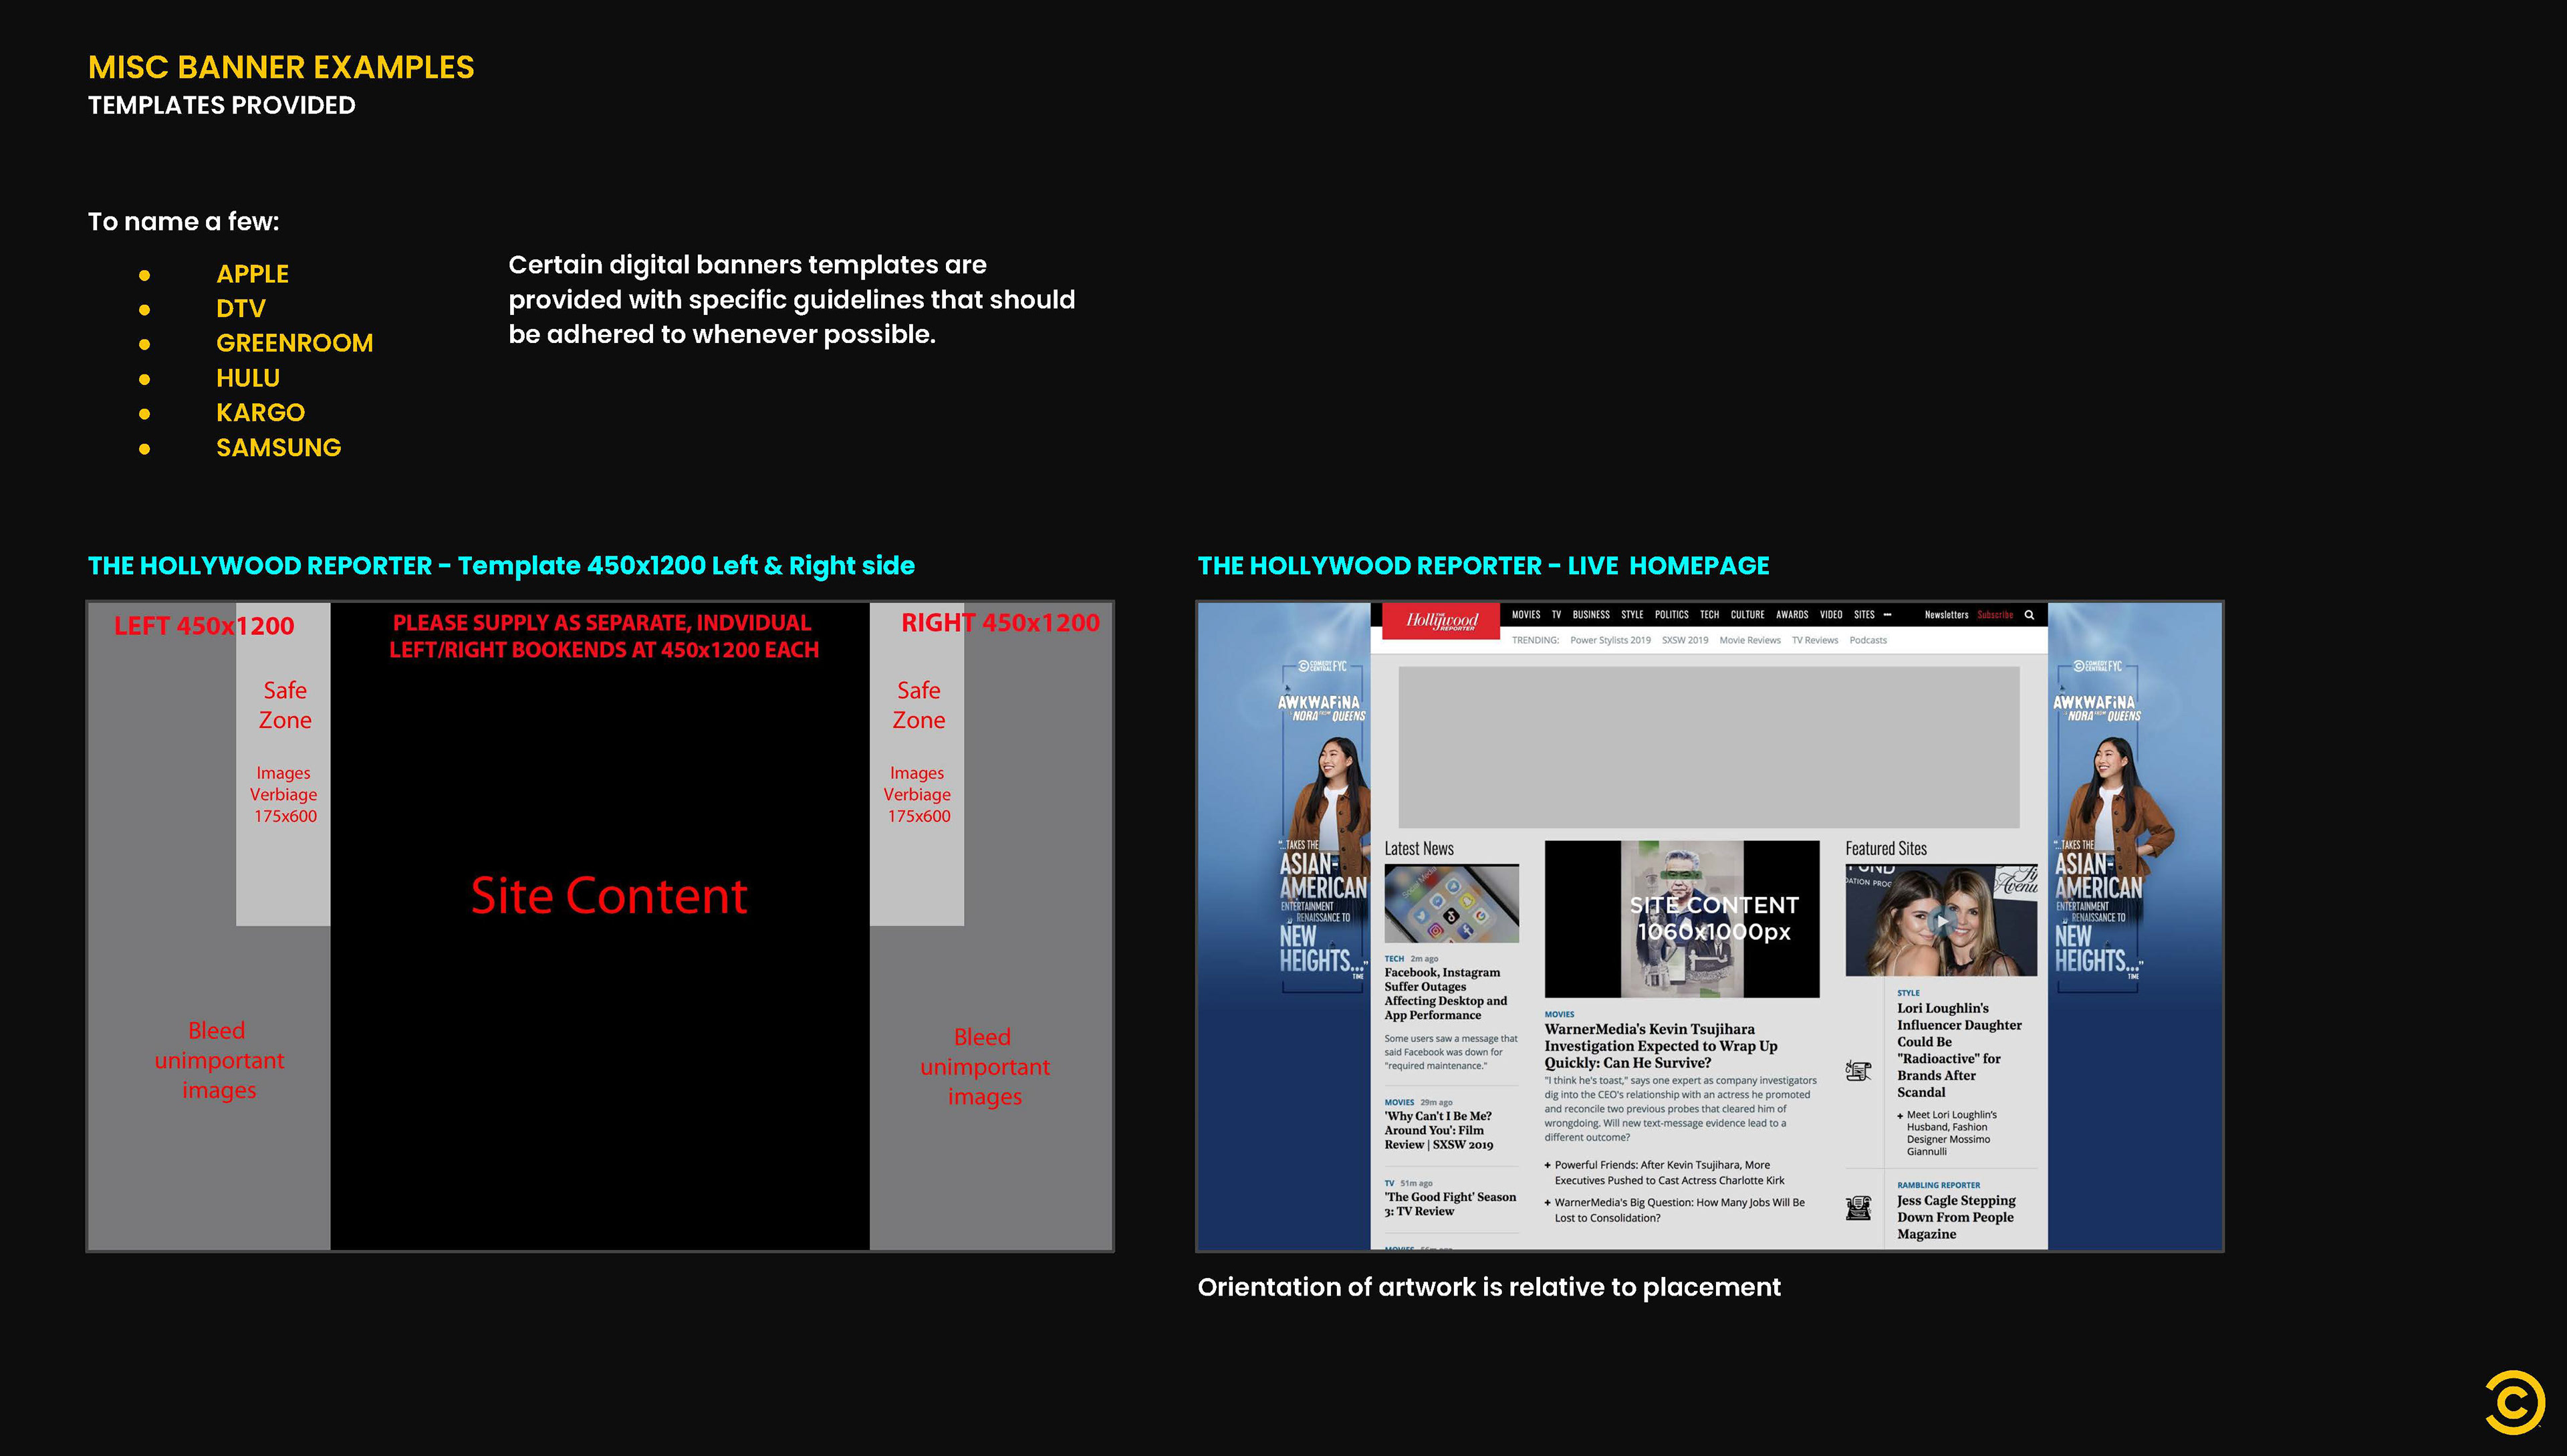
Task: Open the WarnerMedia's Big Question link
Action: tap(1679, 1210)
